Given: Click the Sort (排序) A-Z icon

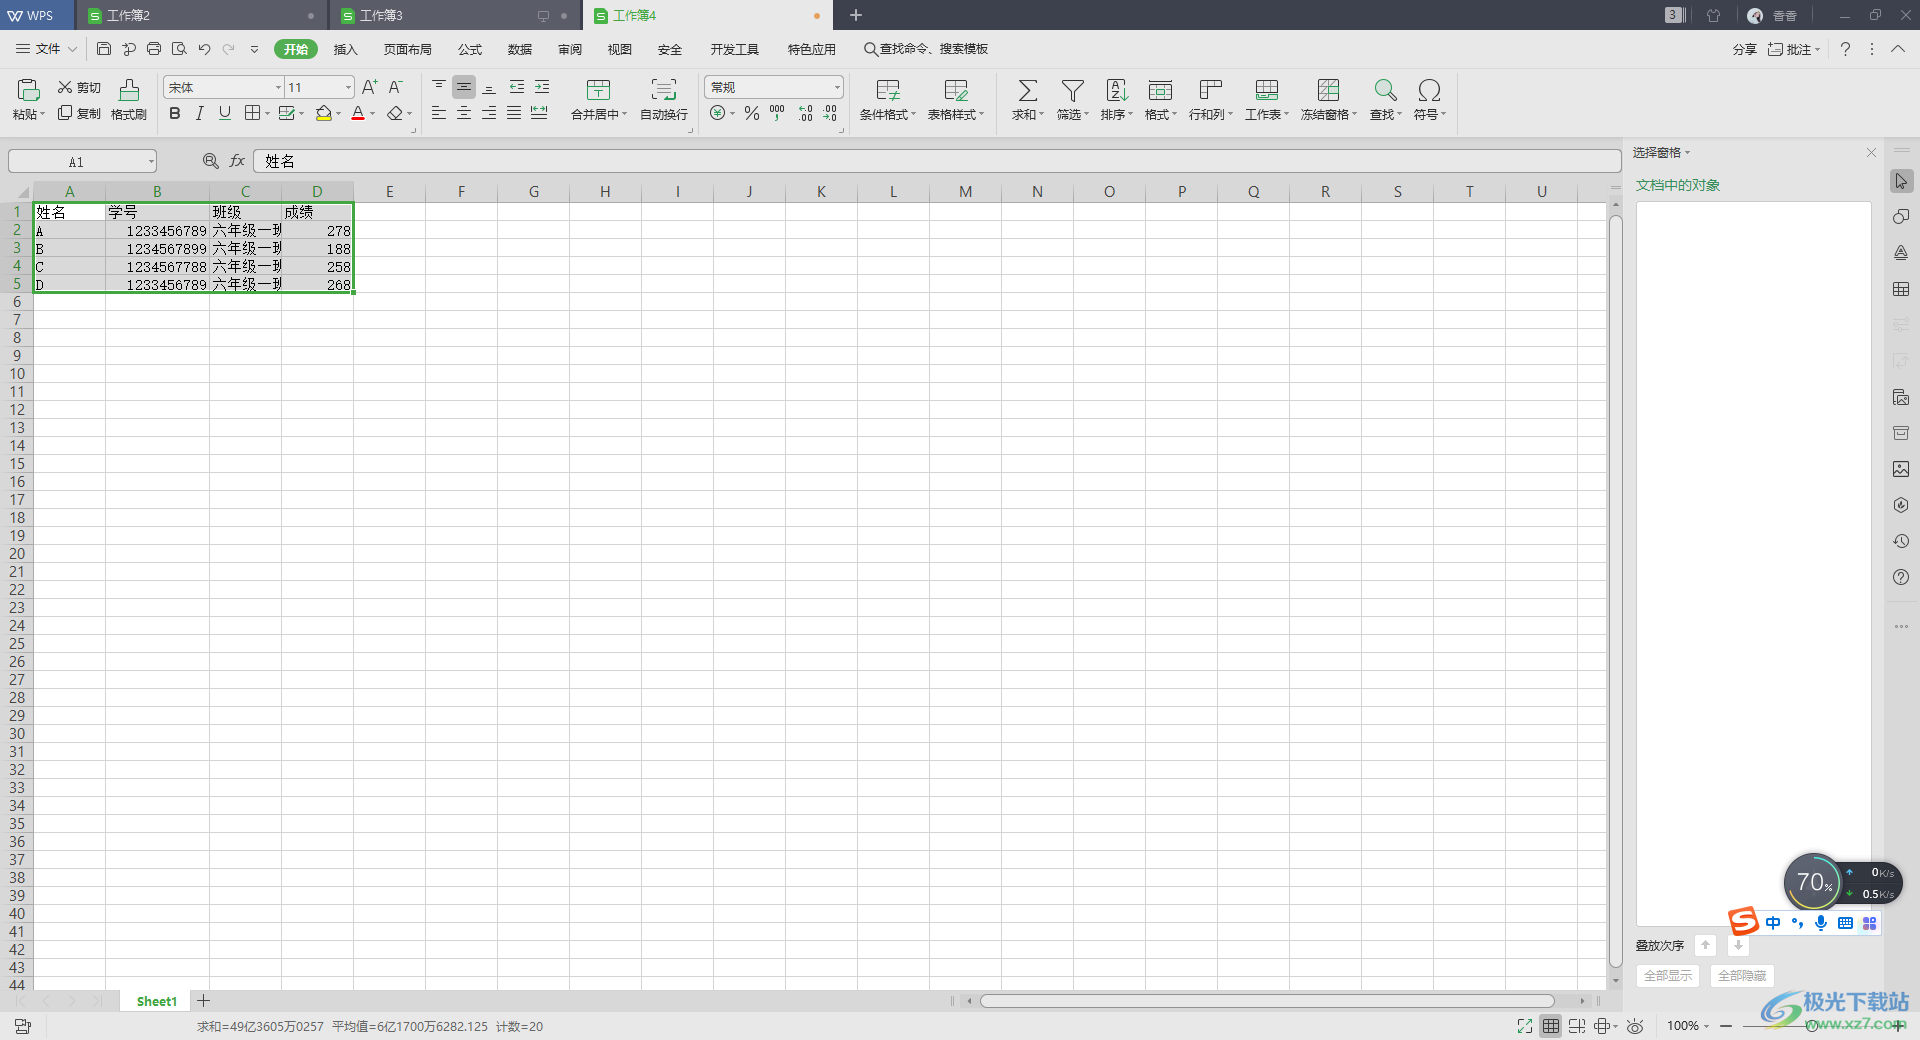Looking at the screenshot, I should click(x=1116, y=90).
